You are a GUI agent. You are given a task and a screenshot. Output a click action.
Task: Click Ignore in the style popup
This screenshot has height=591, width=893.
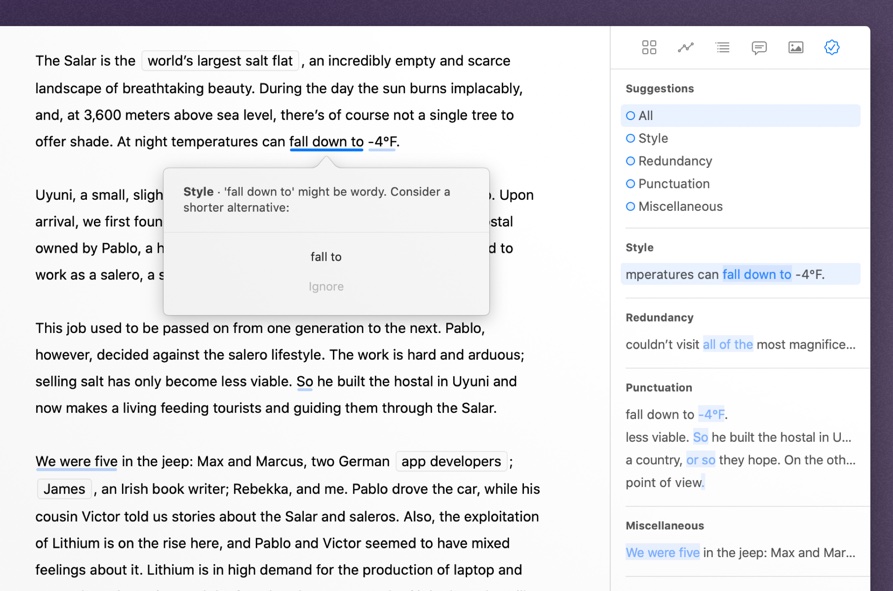326,287
